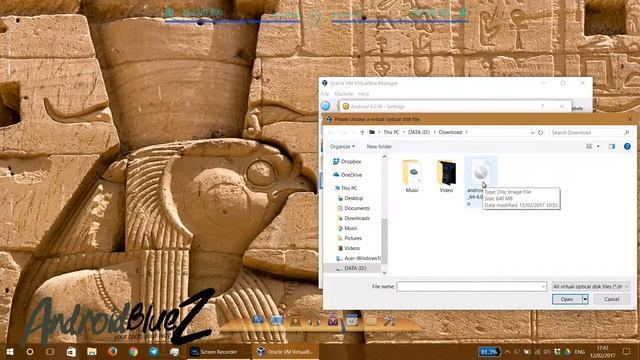Screen dimensions: 640x360
Task: Click the change view icon
Action: point(589,146)
